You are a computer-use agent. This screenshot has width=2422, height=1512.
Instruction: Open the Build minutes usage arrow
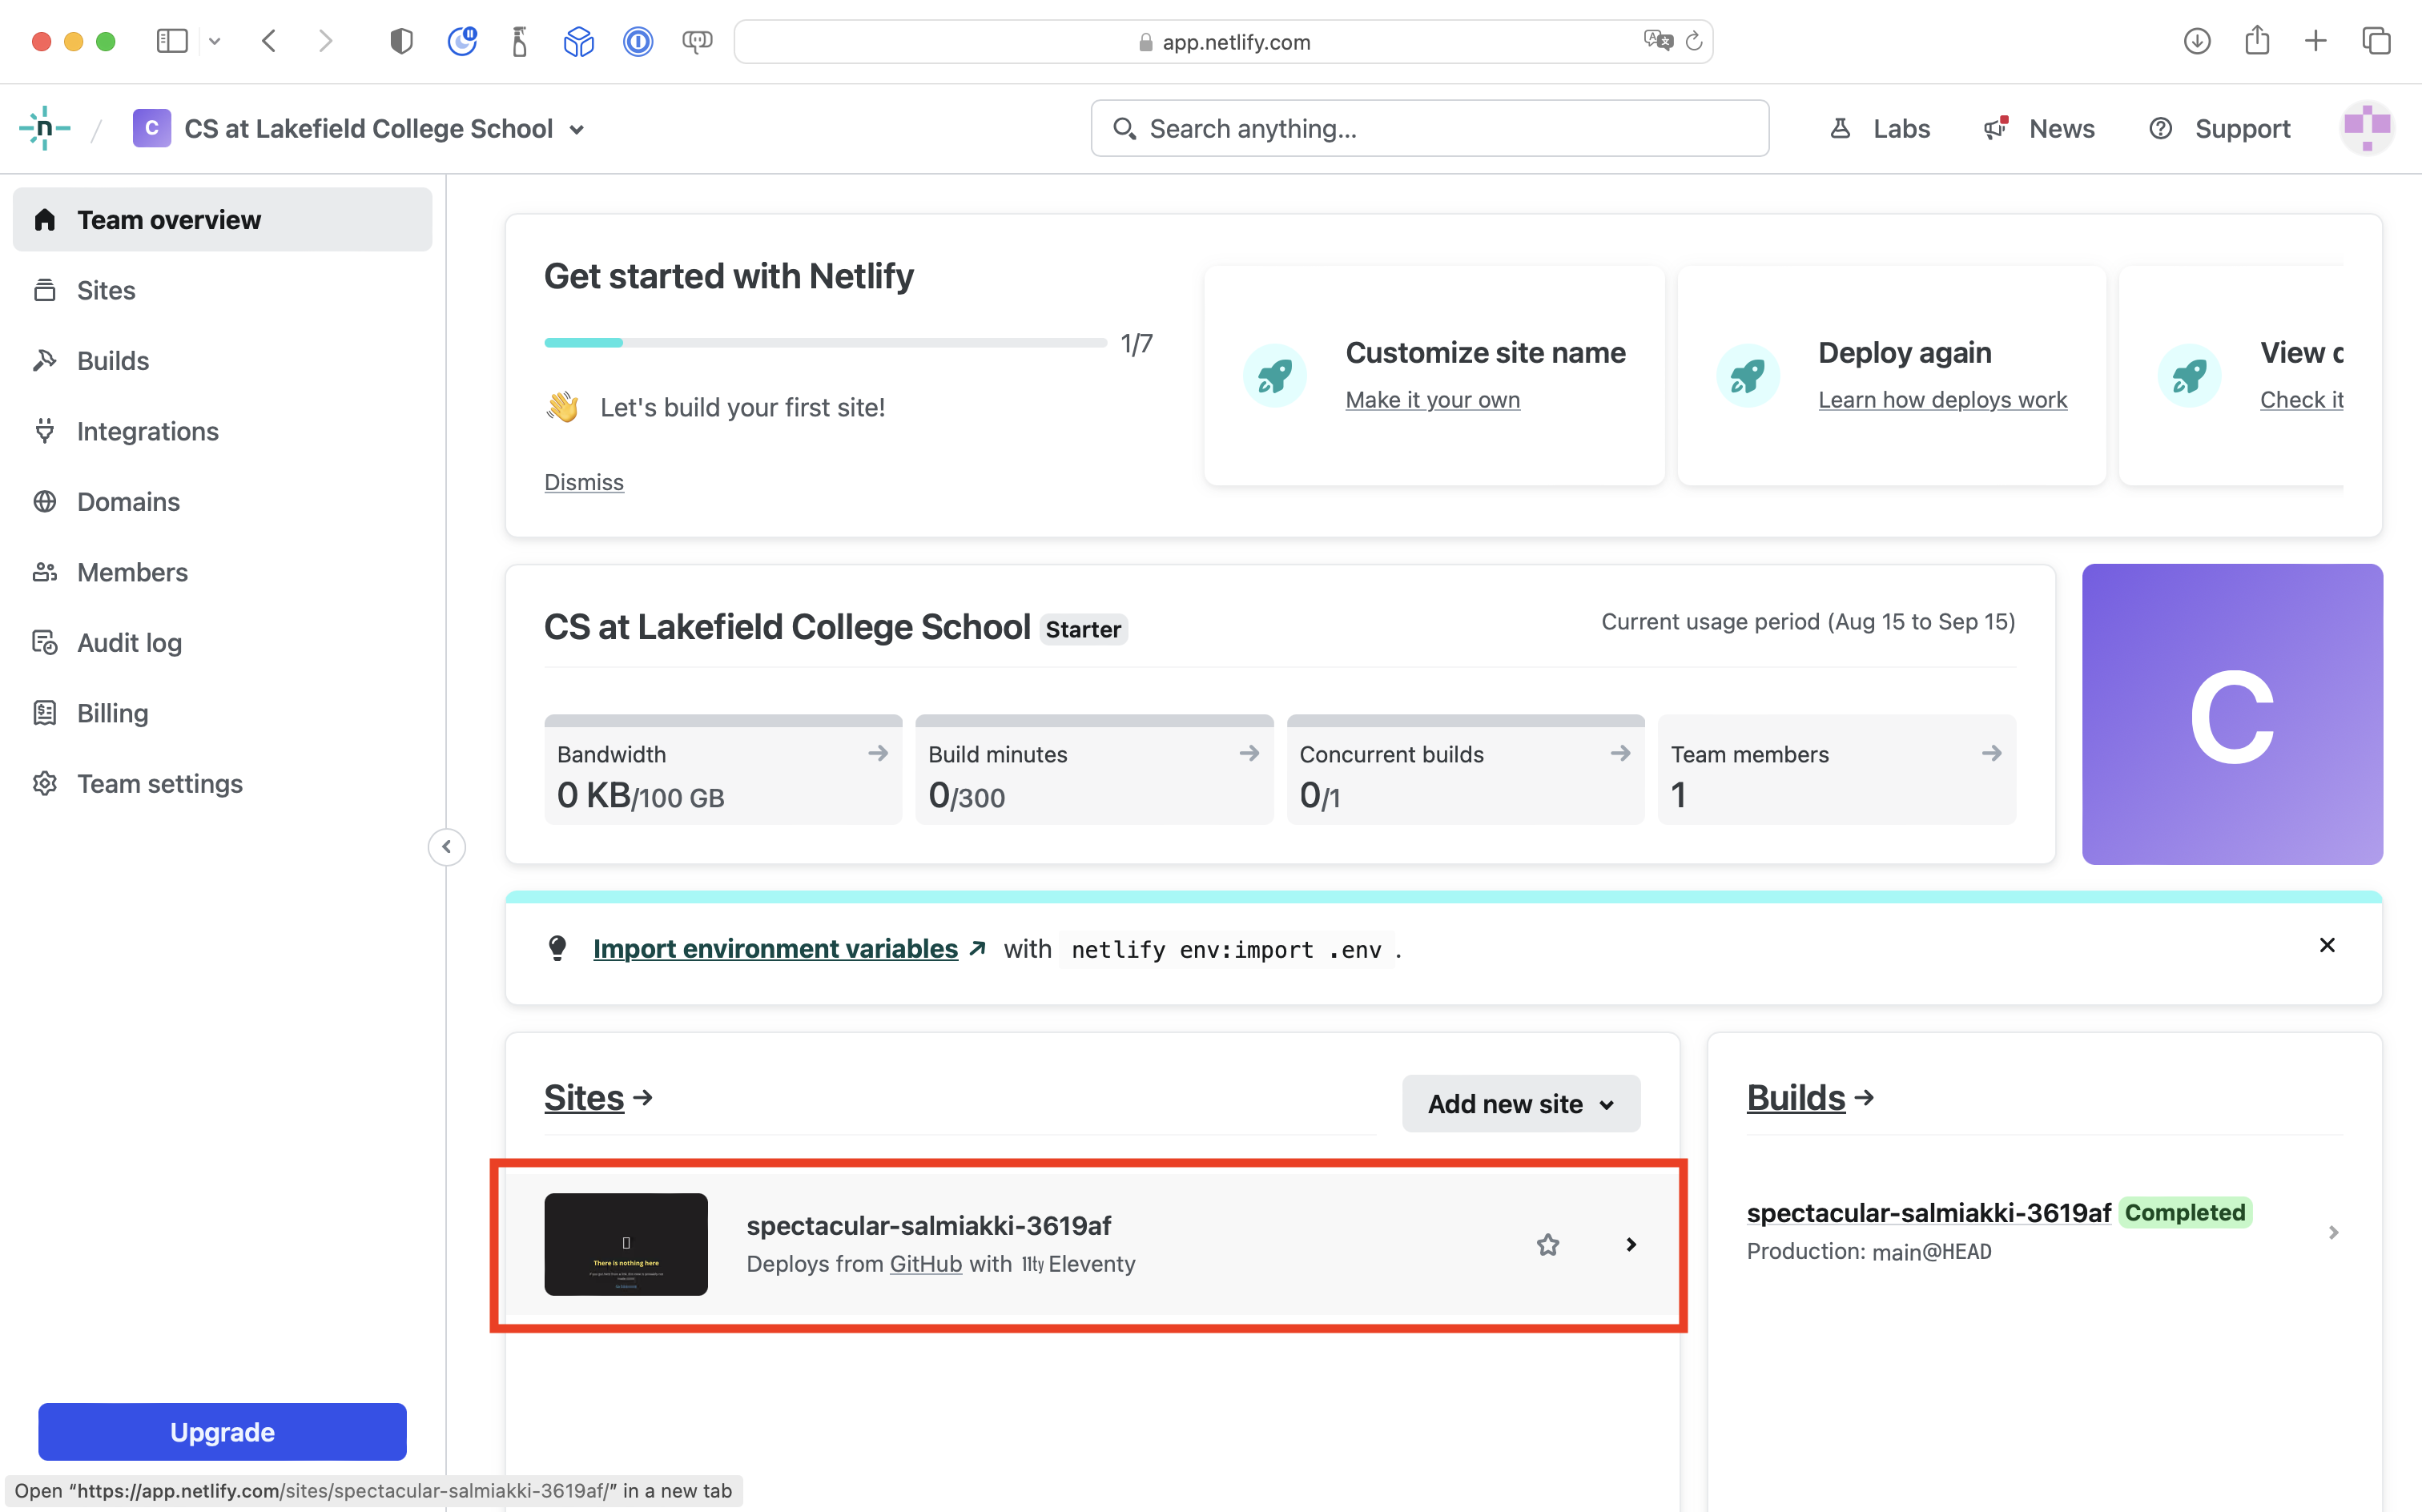click(1249, 753)
